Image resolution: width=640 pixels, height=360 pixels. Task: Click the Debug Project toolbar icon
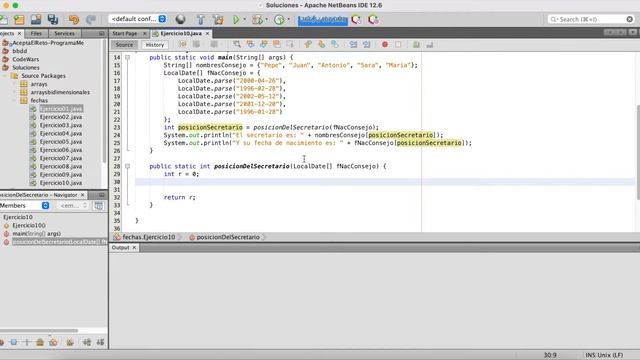point(257,19)
